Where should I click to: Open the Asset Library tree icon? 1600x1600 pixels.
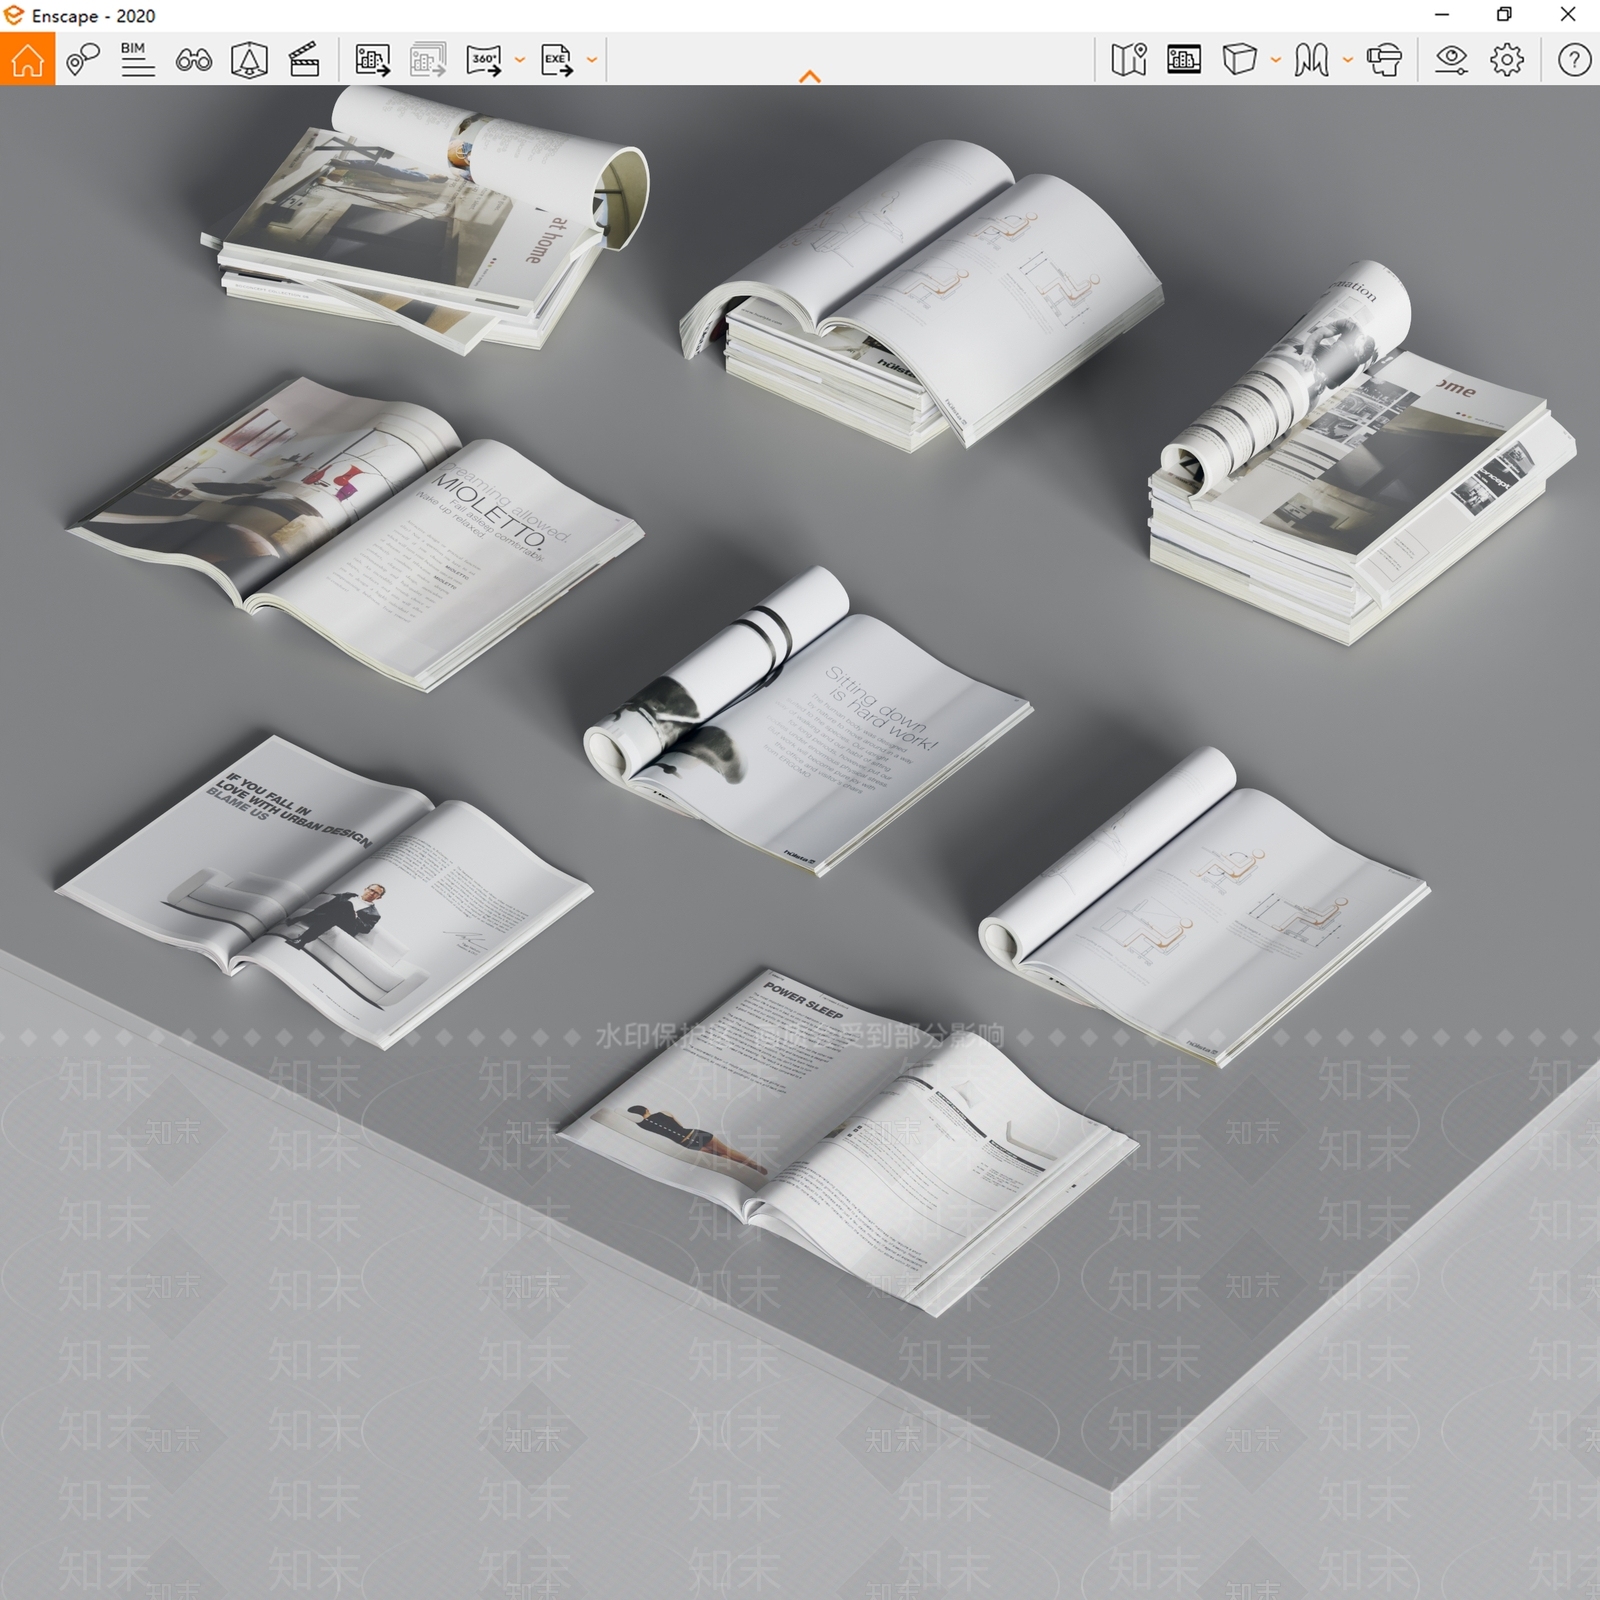[x=249, y=60]
